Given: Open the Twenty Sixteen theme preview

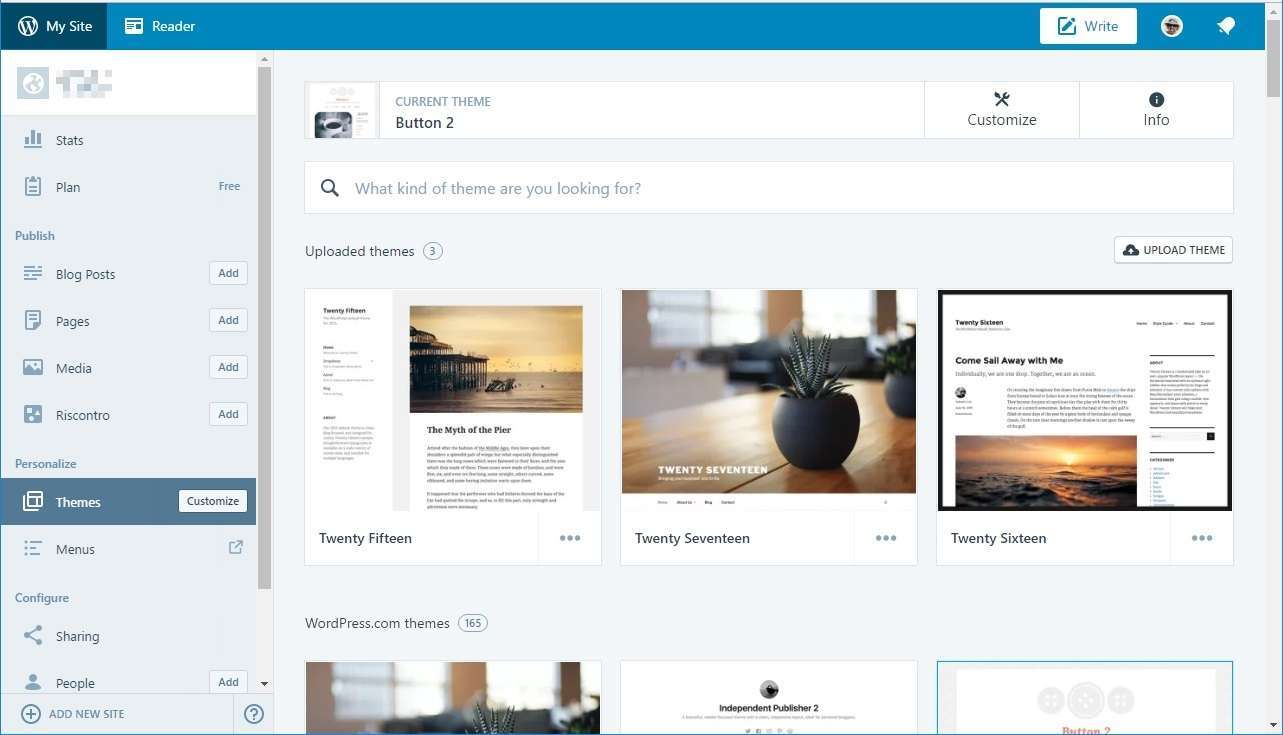Looking at the screenshot, I should pos(1085,400).
